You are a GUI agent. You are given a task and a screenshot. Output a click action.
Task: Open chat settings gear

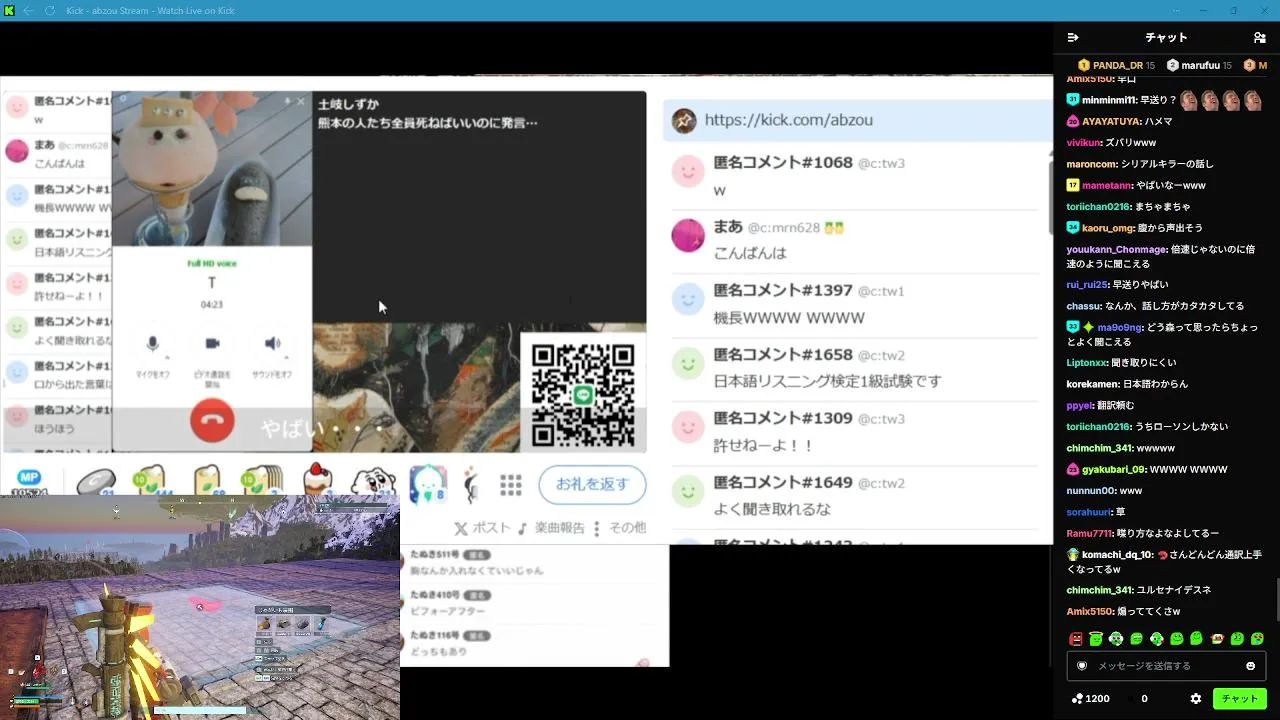(1195, 699)
